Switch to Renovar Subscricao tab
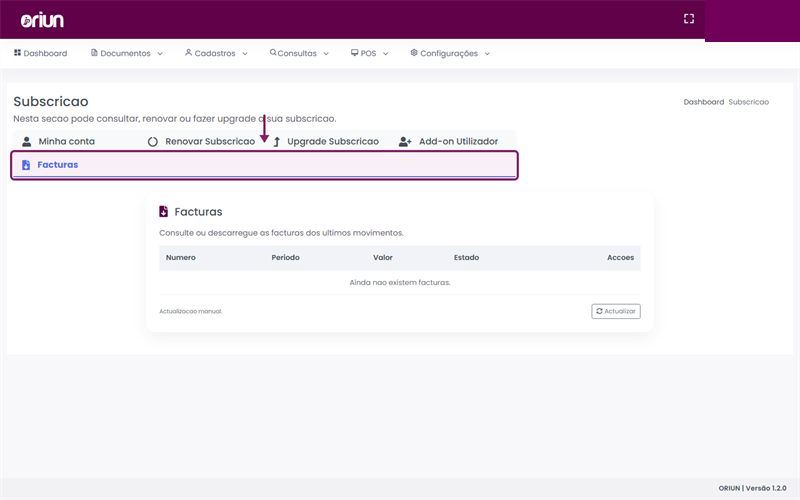800x500 pixels. [x=201, y=141]
